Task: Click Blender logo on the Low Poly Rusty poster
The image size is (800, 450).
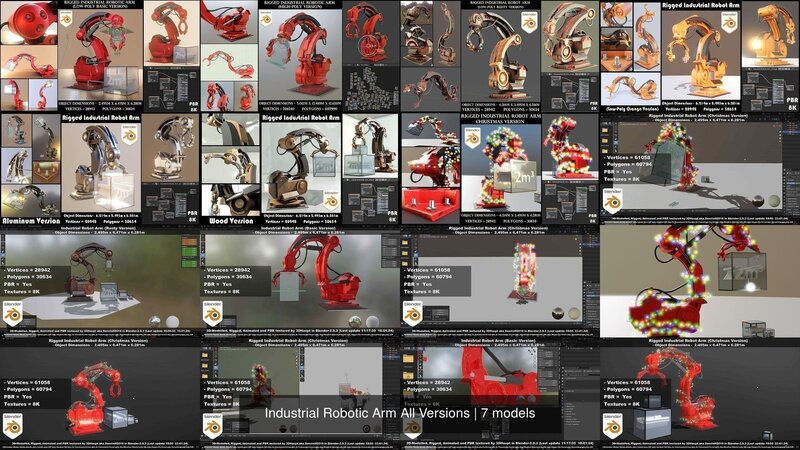Action: point(529,21)
